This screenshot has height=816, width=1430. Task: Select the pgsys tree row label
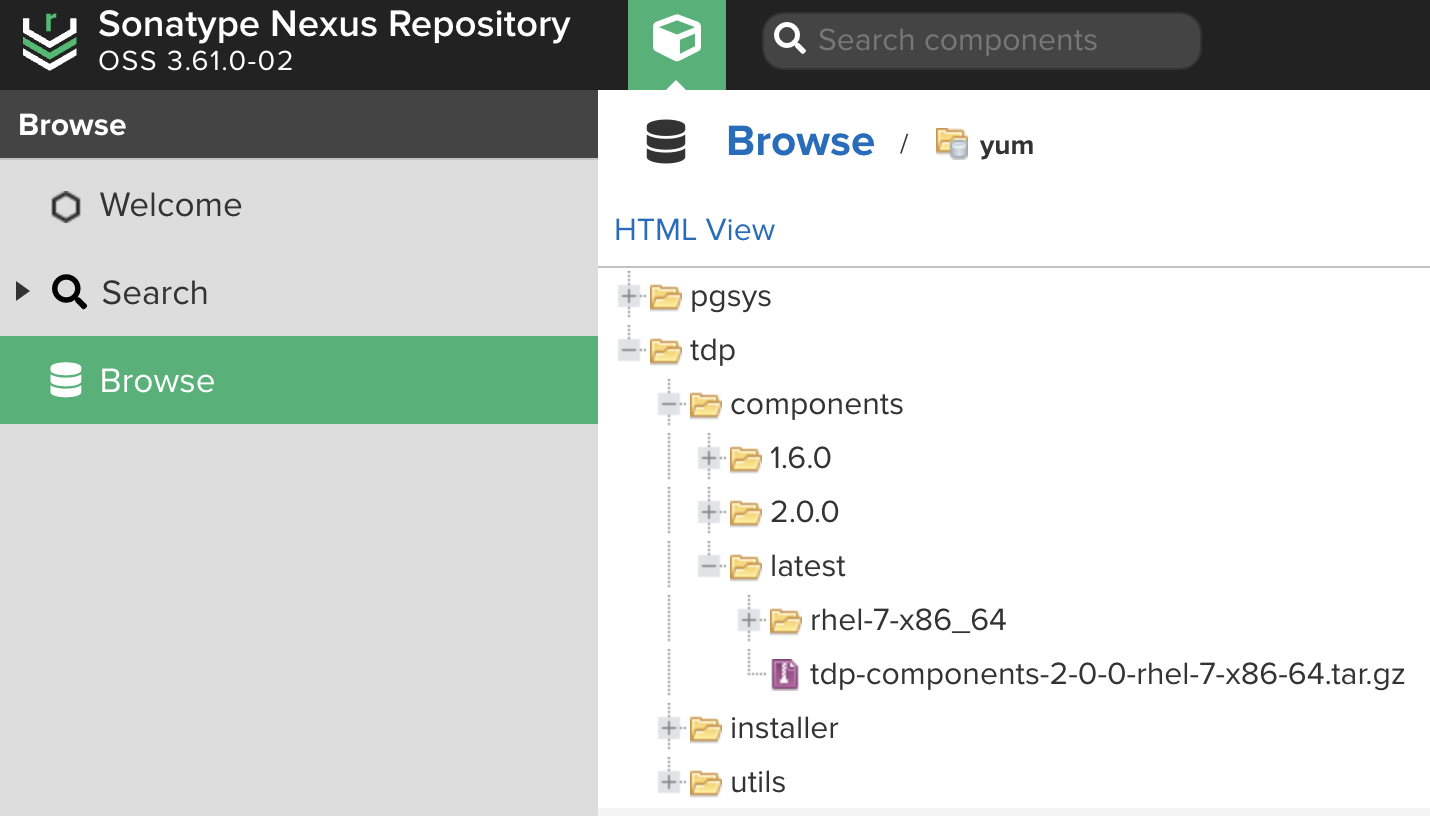731,298
